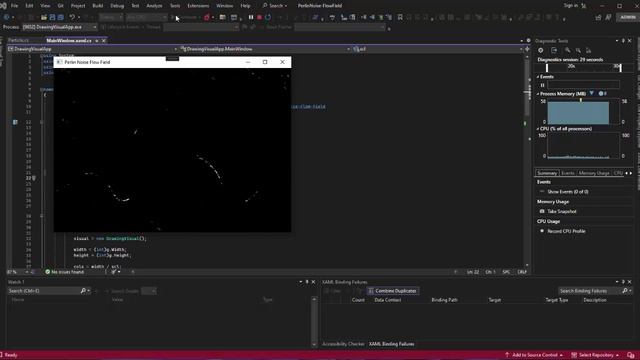Pin the MainWindow.xaml.cs tab
640x360 pixels.
click(97, 41)
